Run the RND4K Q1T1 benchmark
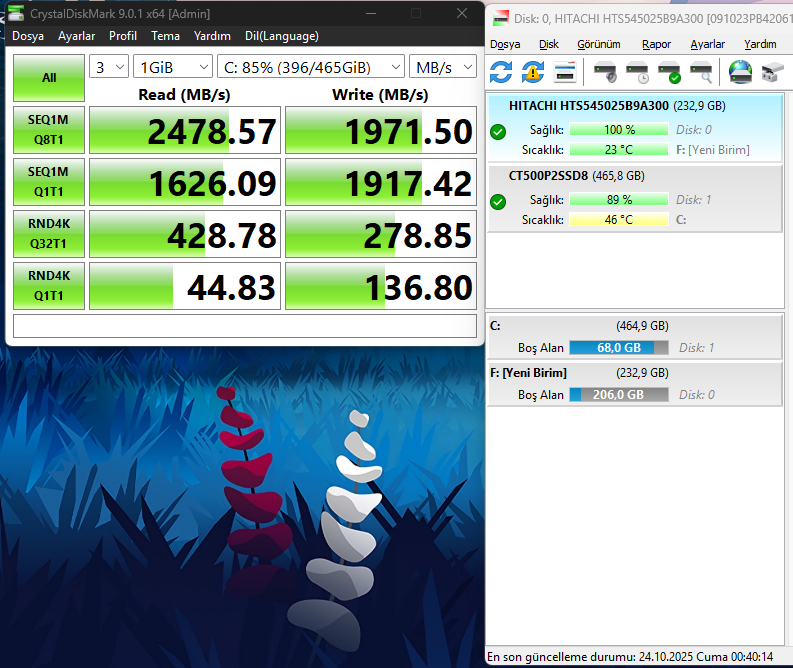 (49, 286)
